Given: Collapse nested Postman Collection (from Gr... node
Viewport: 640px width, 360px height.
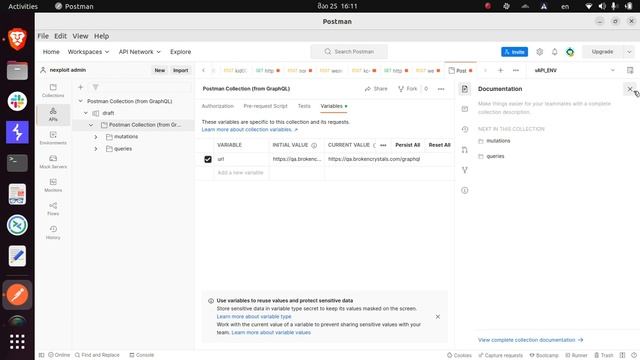Looking at the screenshot, I should click(x=91, y=125).
